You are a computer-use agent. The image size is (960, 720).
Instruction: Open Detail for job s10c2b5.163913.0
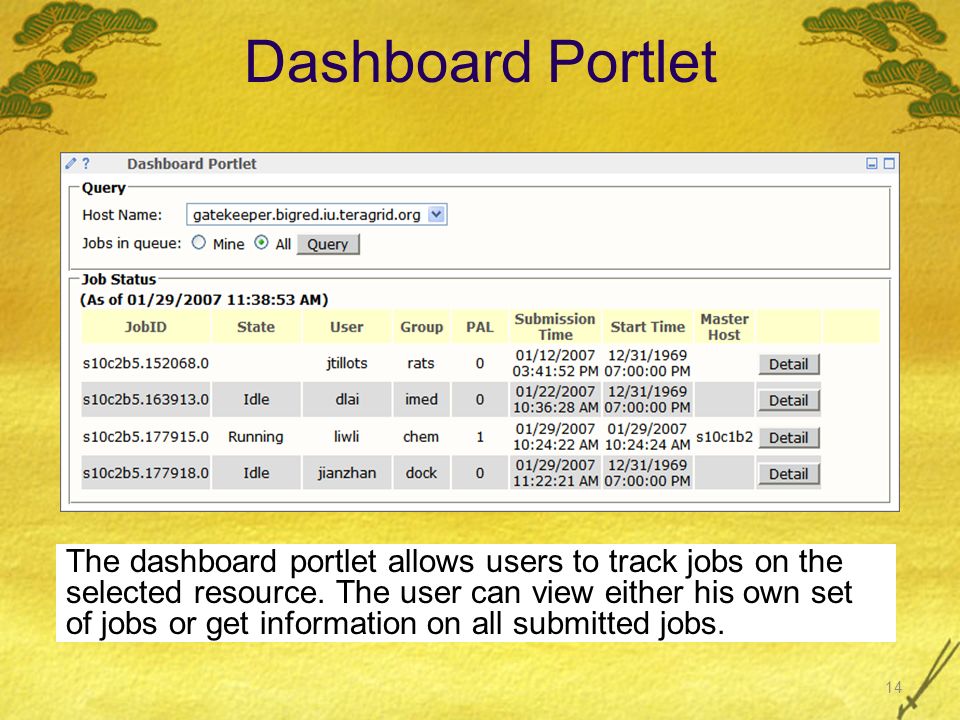789,400
